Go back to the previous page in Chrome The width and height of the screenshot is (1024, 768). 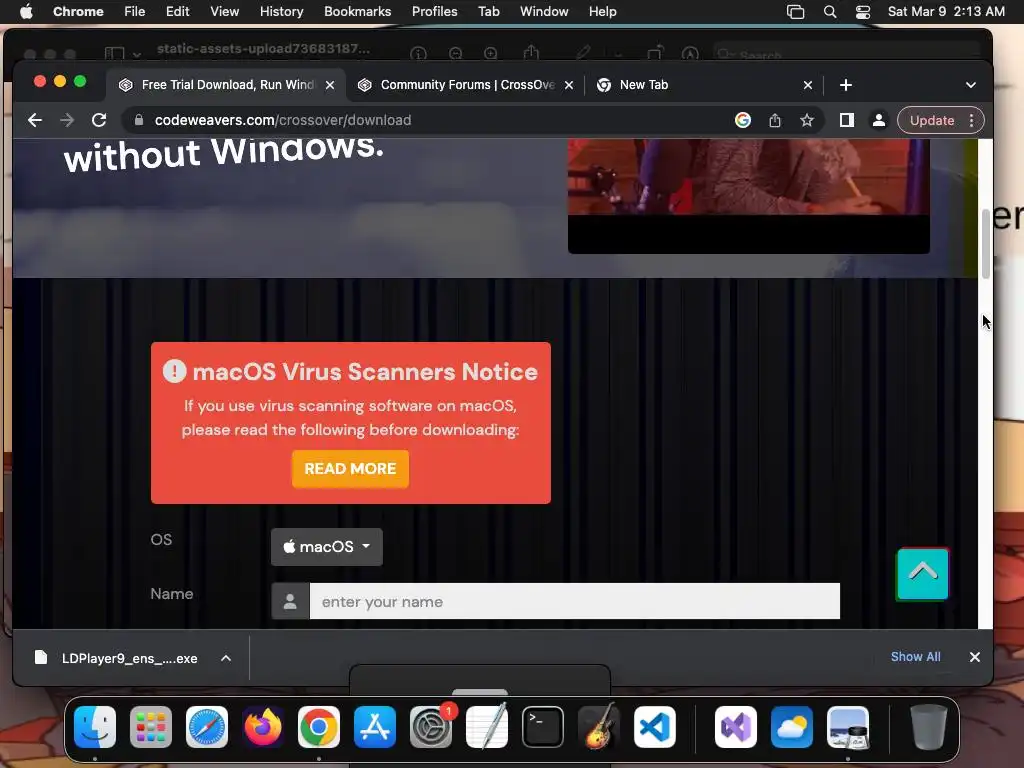(x=35, y=120)
